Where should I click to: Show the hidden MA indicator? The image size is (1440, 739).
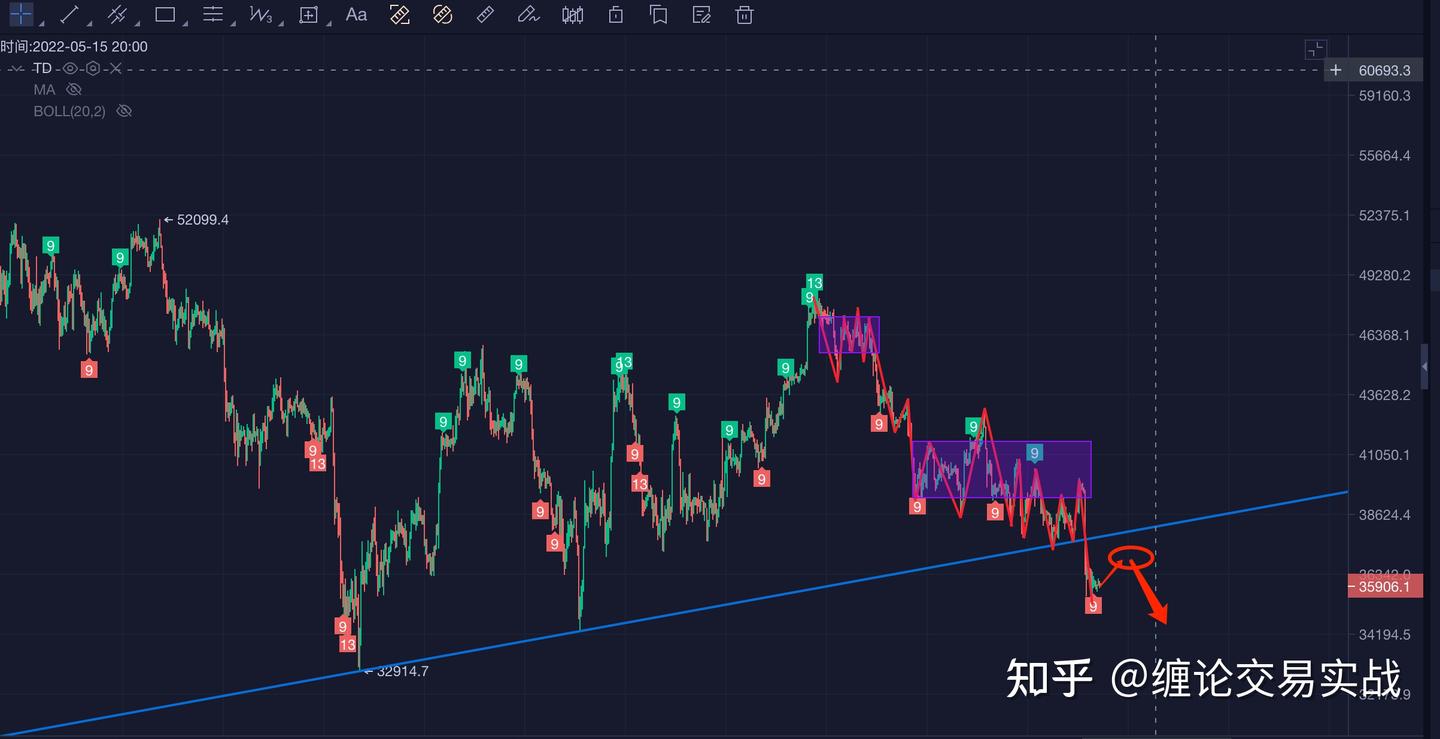tap(74, 89)
